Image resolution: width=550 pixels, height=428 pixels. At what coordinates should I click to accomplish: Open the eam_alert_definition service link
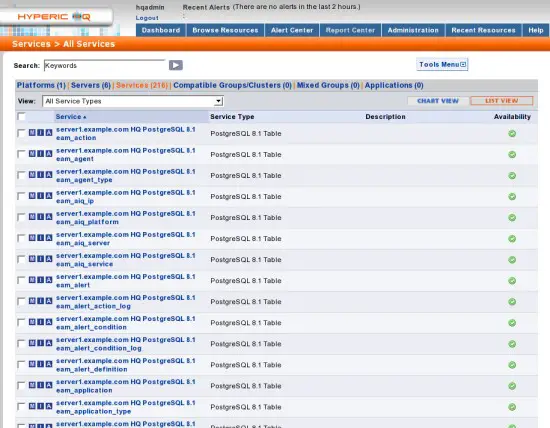pyautogui.click(x=126, y=365)
